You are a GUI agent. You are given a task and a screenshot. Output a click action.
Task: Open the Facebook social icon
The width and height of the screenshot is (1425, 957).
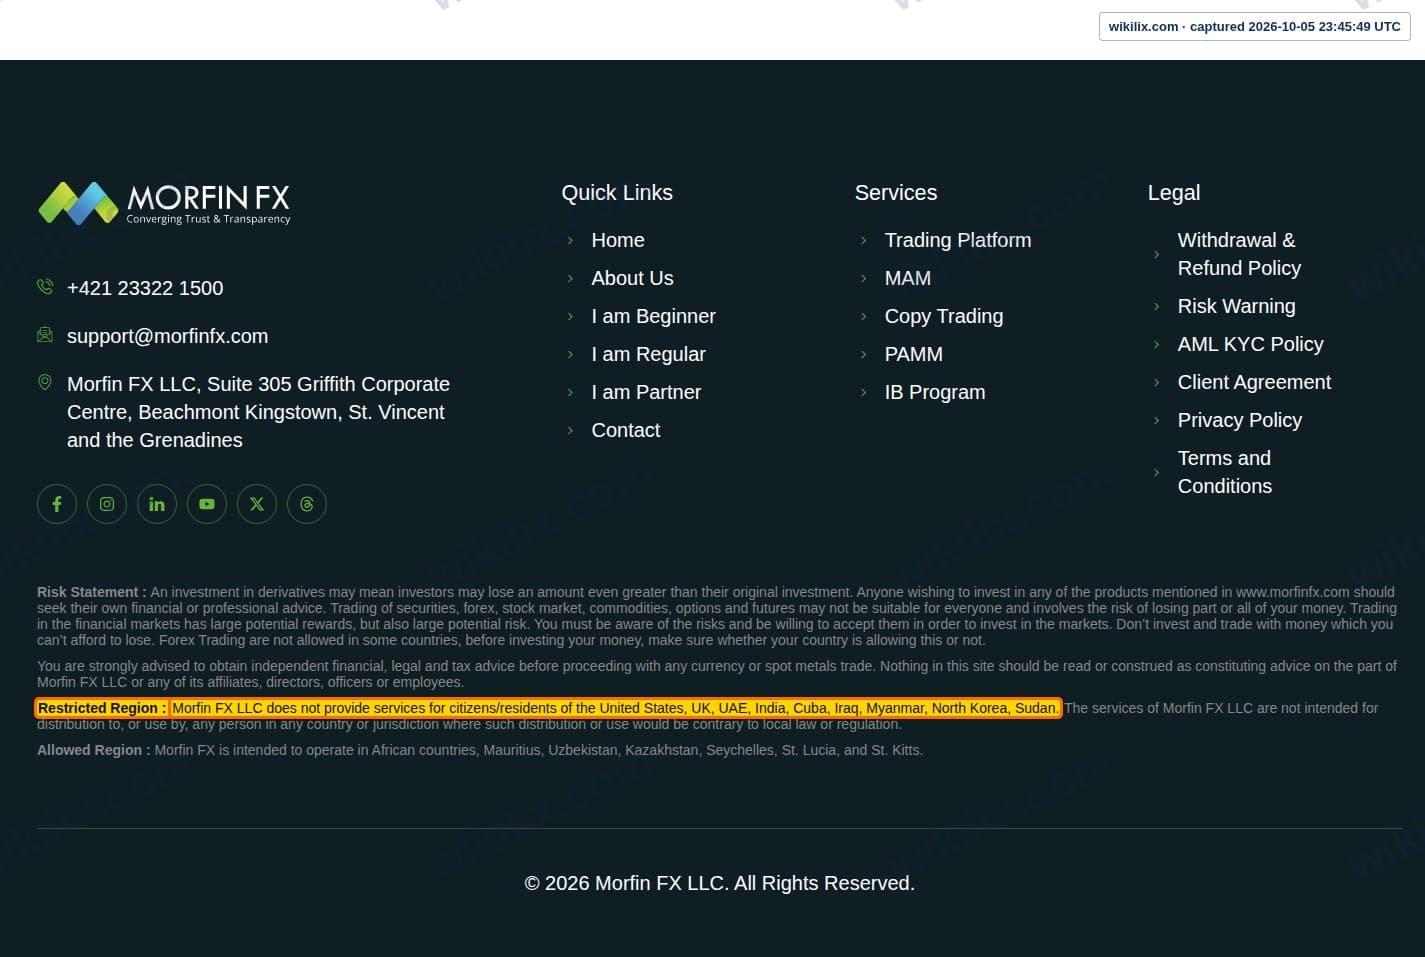tap(57, 504)
